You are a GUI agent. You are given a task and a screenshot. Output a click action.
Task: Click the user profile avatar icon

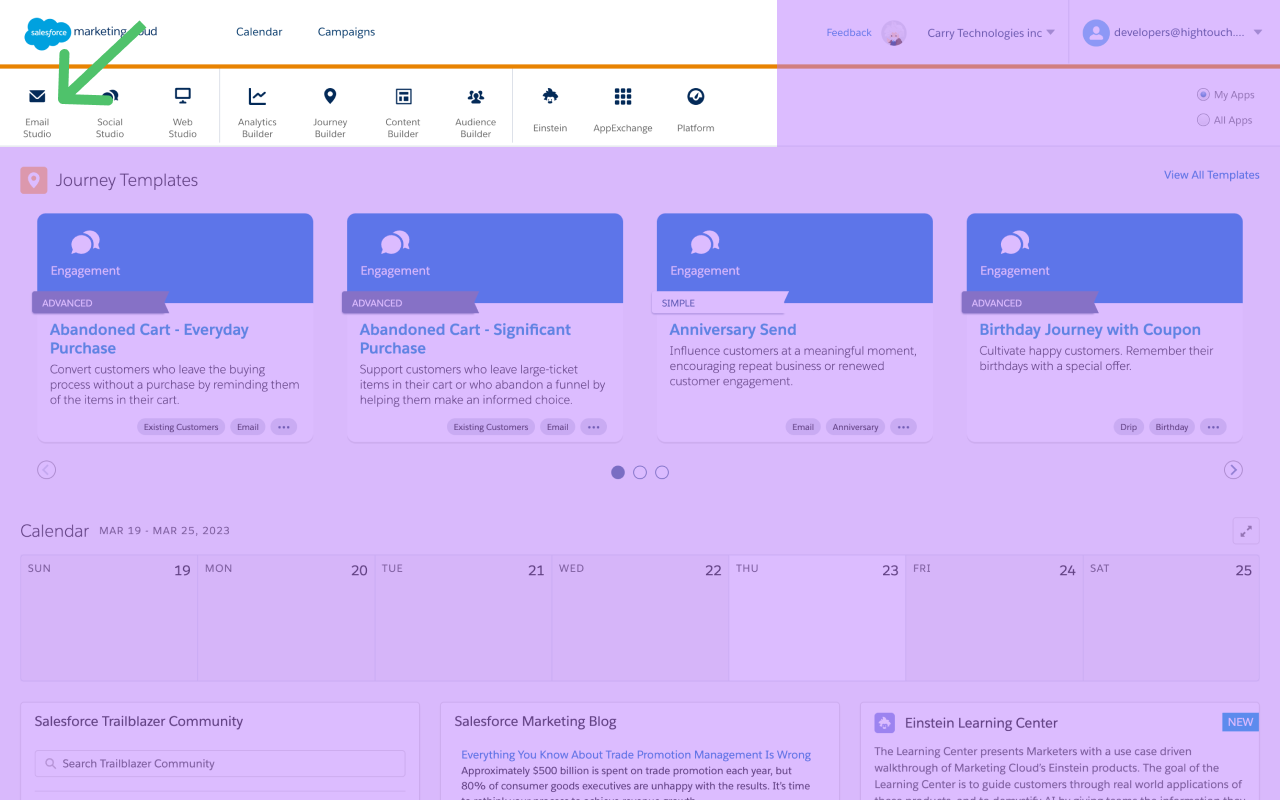(x=1096, y=33)
